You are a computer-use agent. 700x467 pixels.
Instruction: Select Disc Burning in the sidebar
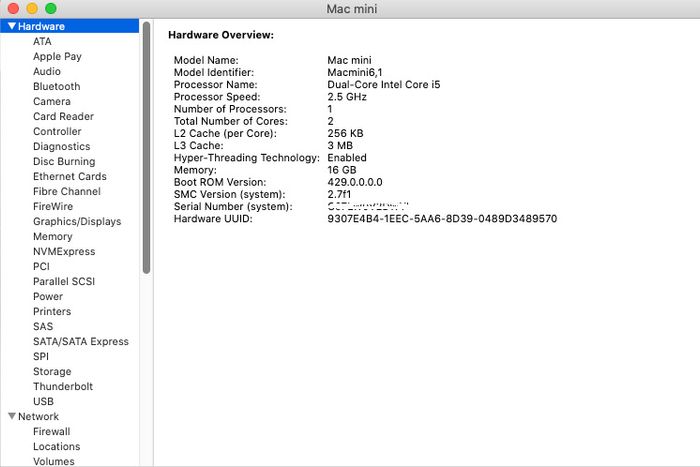[x=64, y=162]
